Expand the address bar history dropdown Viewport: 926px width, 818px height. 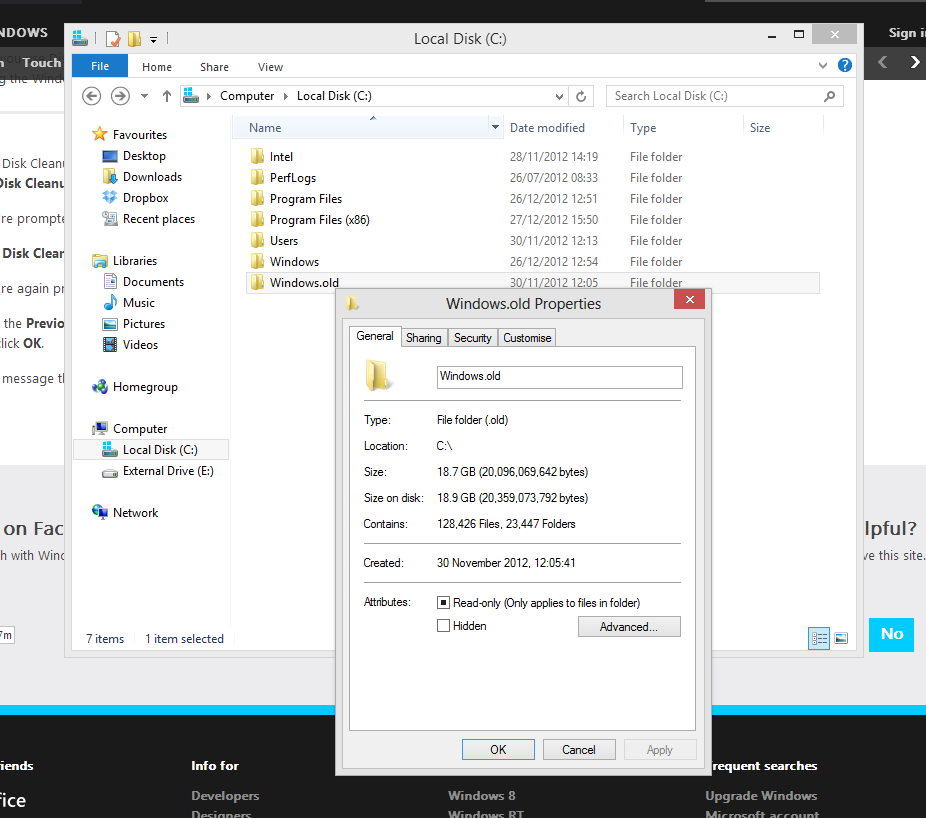click(x=559, y=96)
